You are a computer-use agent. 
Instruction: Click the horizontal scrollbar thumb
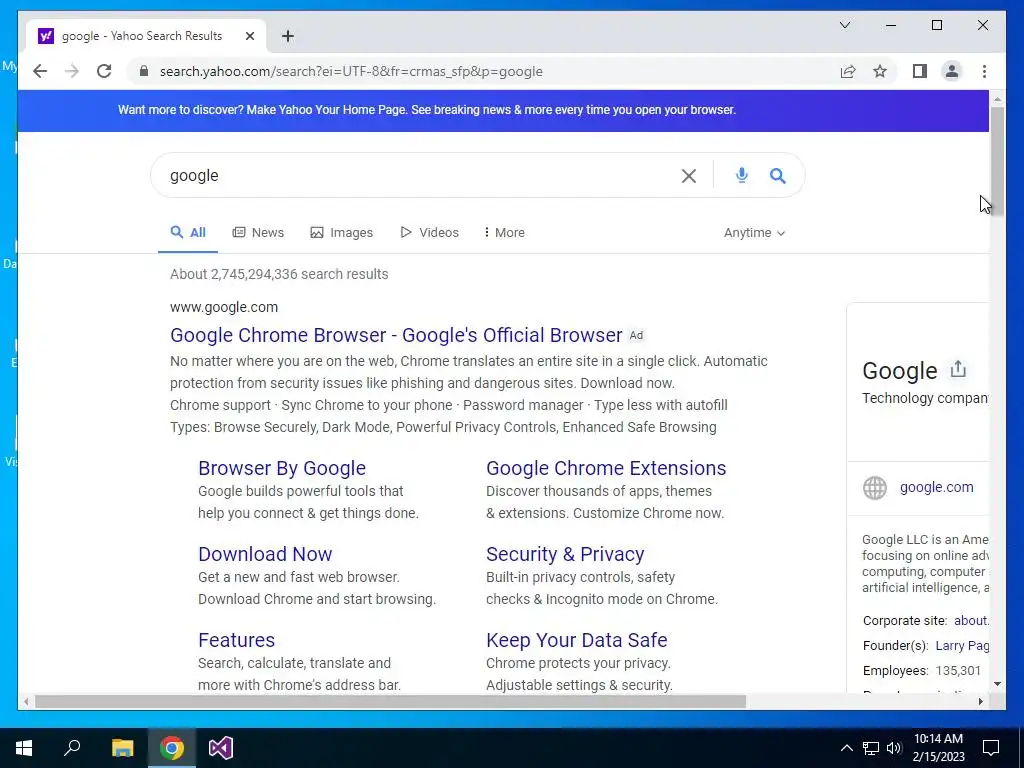[x=390, y=701]
